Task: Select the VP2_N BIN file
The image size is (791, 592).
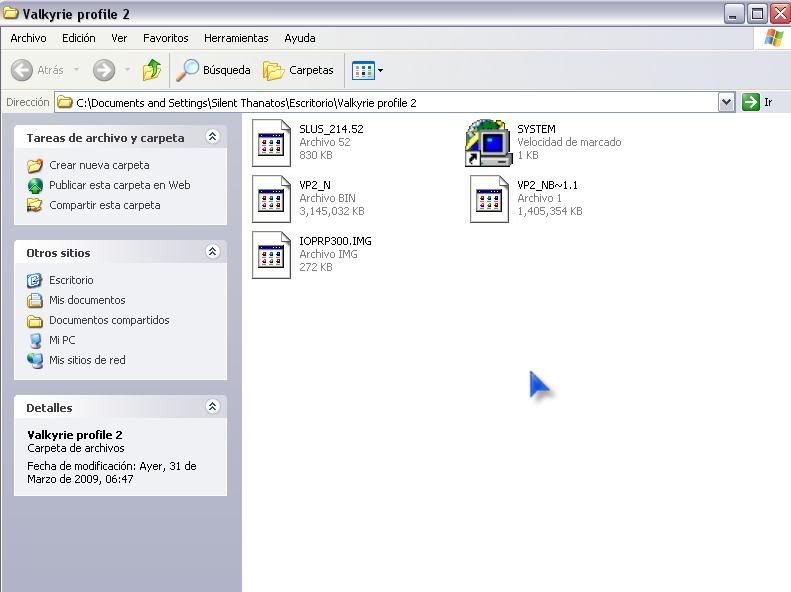Action: [271, 198]
